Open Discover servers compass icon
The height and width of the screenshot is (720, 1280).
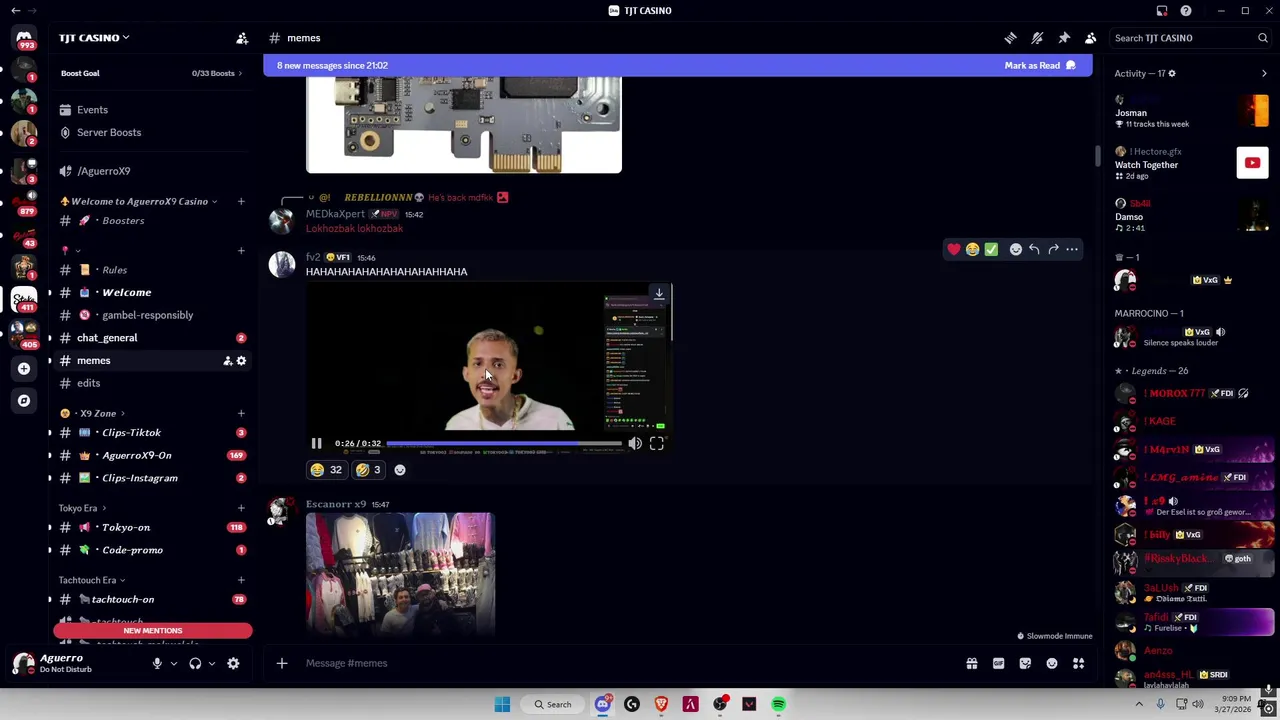24,400
